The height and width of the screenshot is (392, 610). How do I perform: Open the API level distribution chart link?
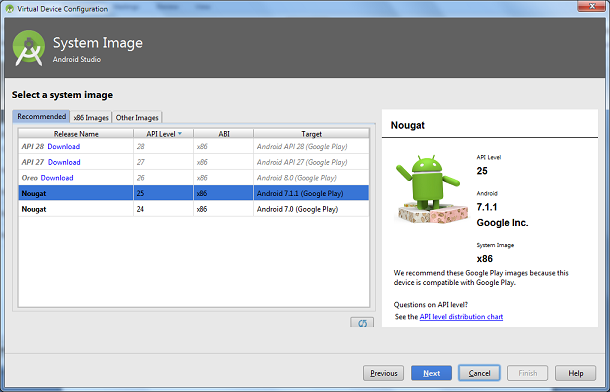[x=461, y=317]
